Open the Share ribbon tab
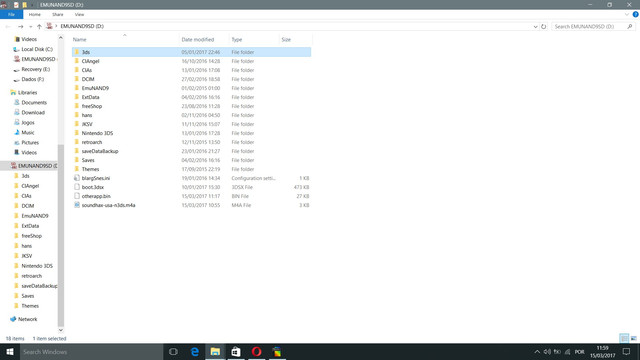Screen dimensions: 640x360 tap(58, 14)
